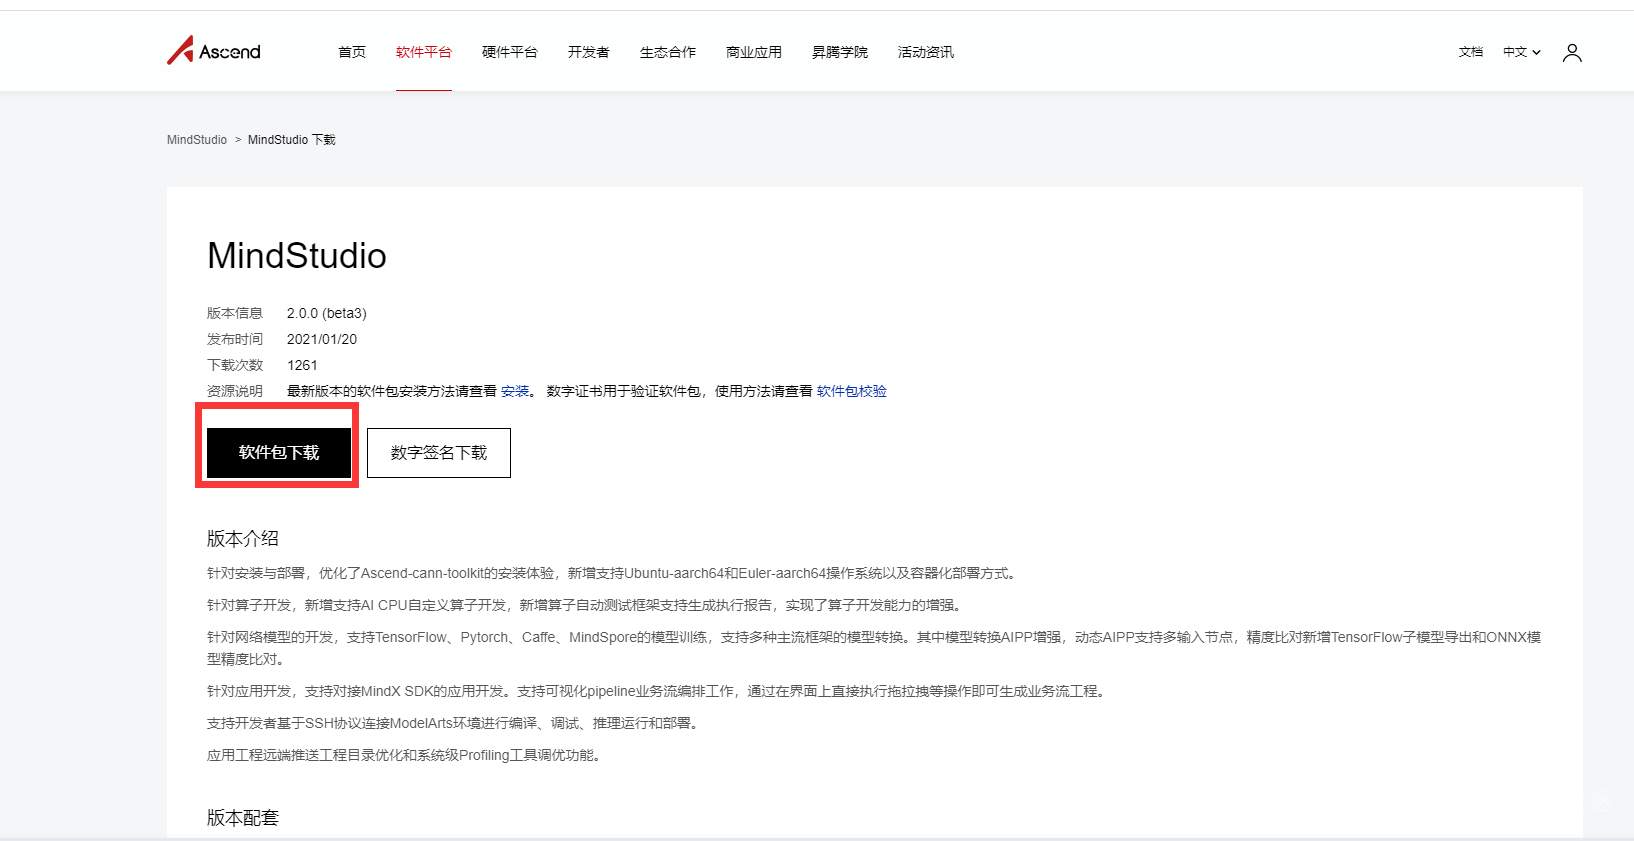Open 生态合作 in the navigation bar
Image resolution: width=1634 pixels, height=841 pixels.
pyautogui.click(x=668, y=52)
